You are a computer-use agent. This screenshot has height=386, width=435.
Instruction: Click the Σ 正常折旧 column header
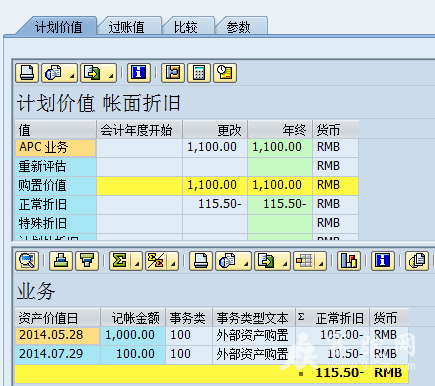[x=332, y=317]
